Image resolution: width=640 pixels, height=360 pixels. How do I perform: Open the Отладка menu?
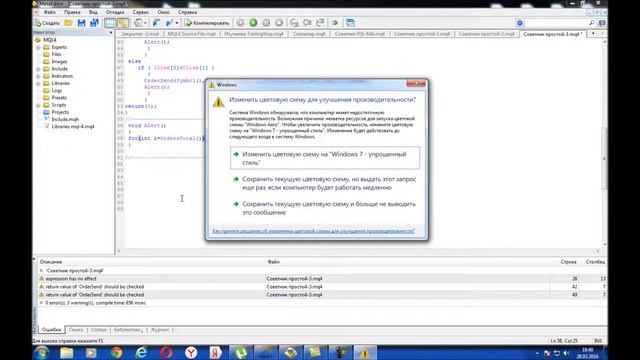click(115, 12)
